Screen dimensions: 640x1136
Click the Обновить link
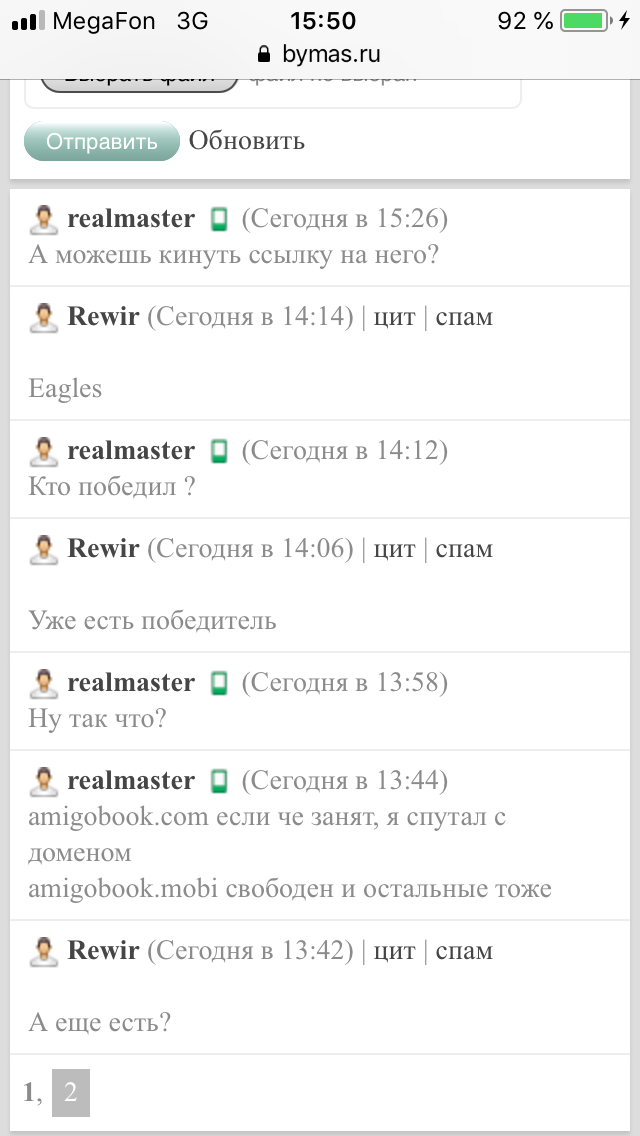click(x=246, y=141)
